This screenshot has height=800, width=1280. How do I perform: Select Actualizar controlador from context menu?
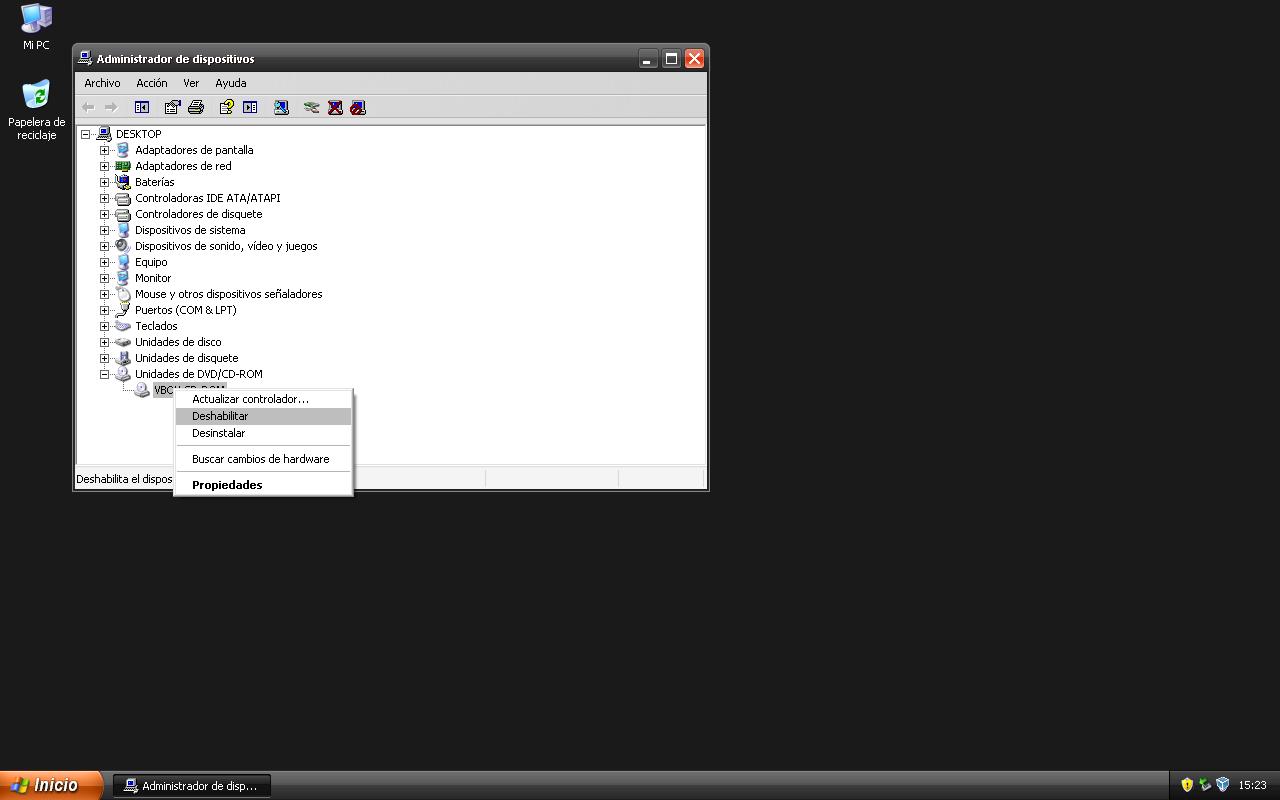pos(250,399)
